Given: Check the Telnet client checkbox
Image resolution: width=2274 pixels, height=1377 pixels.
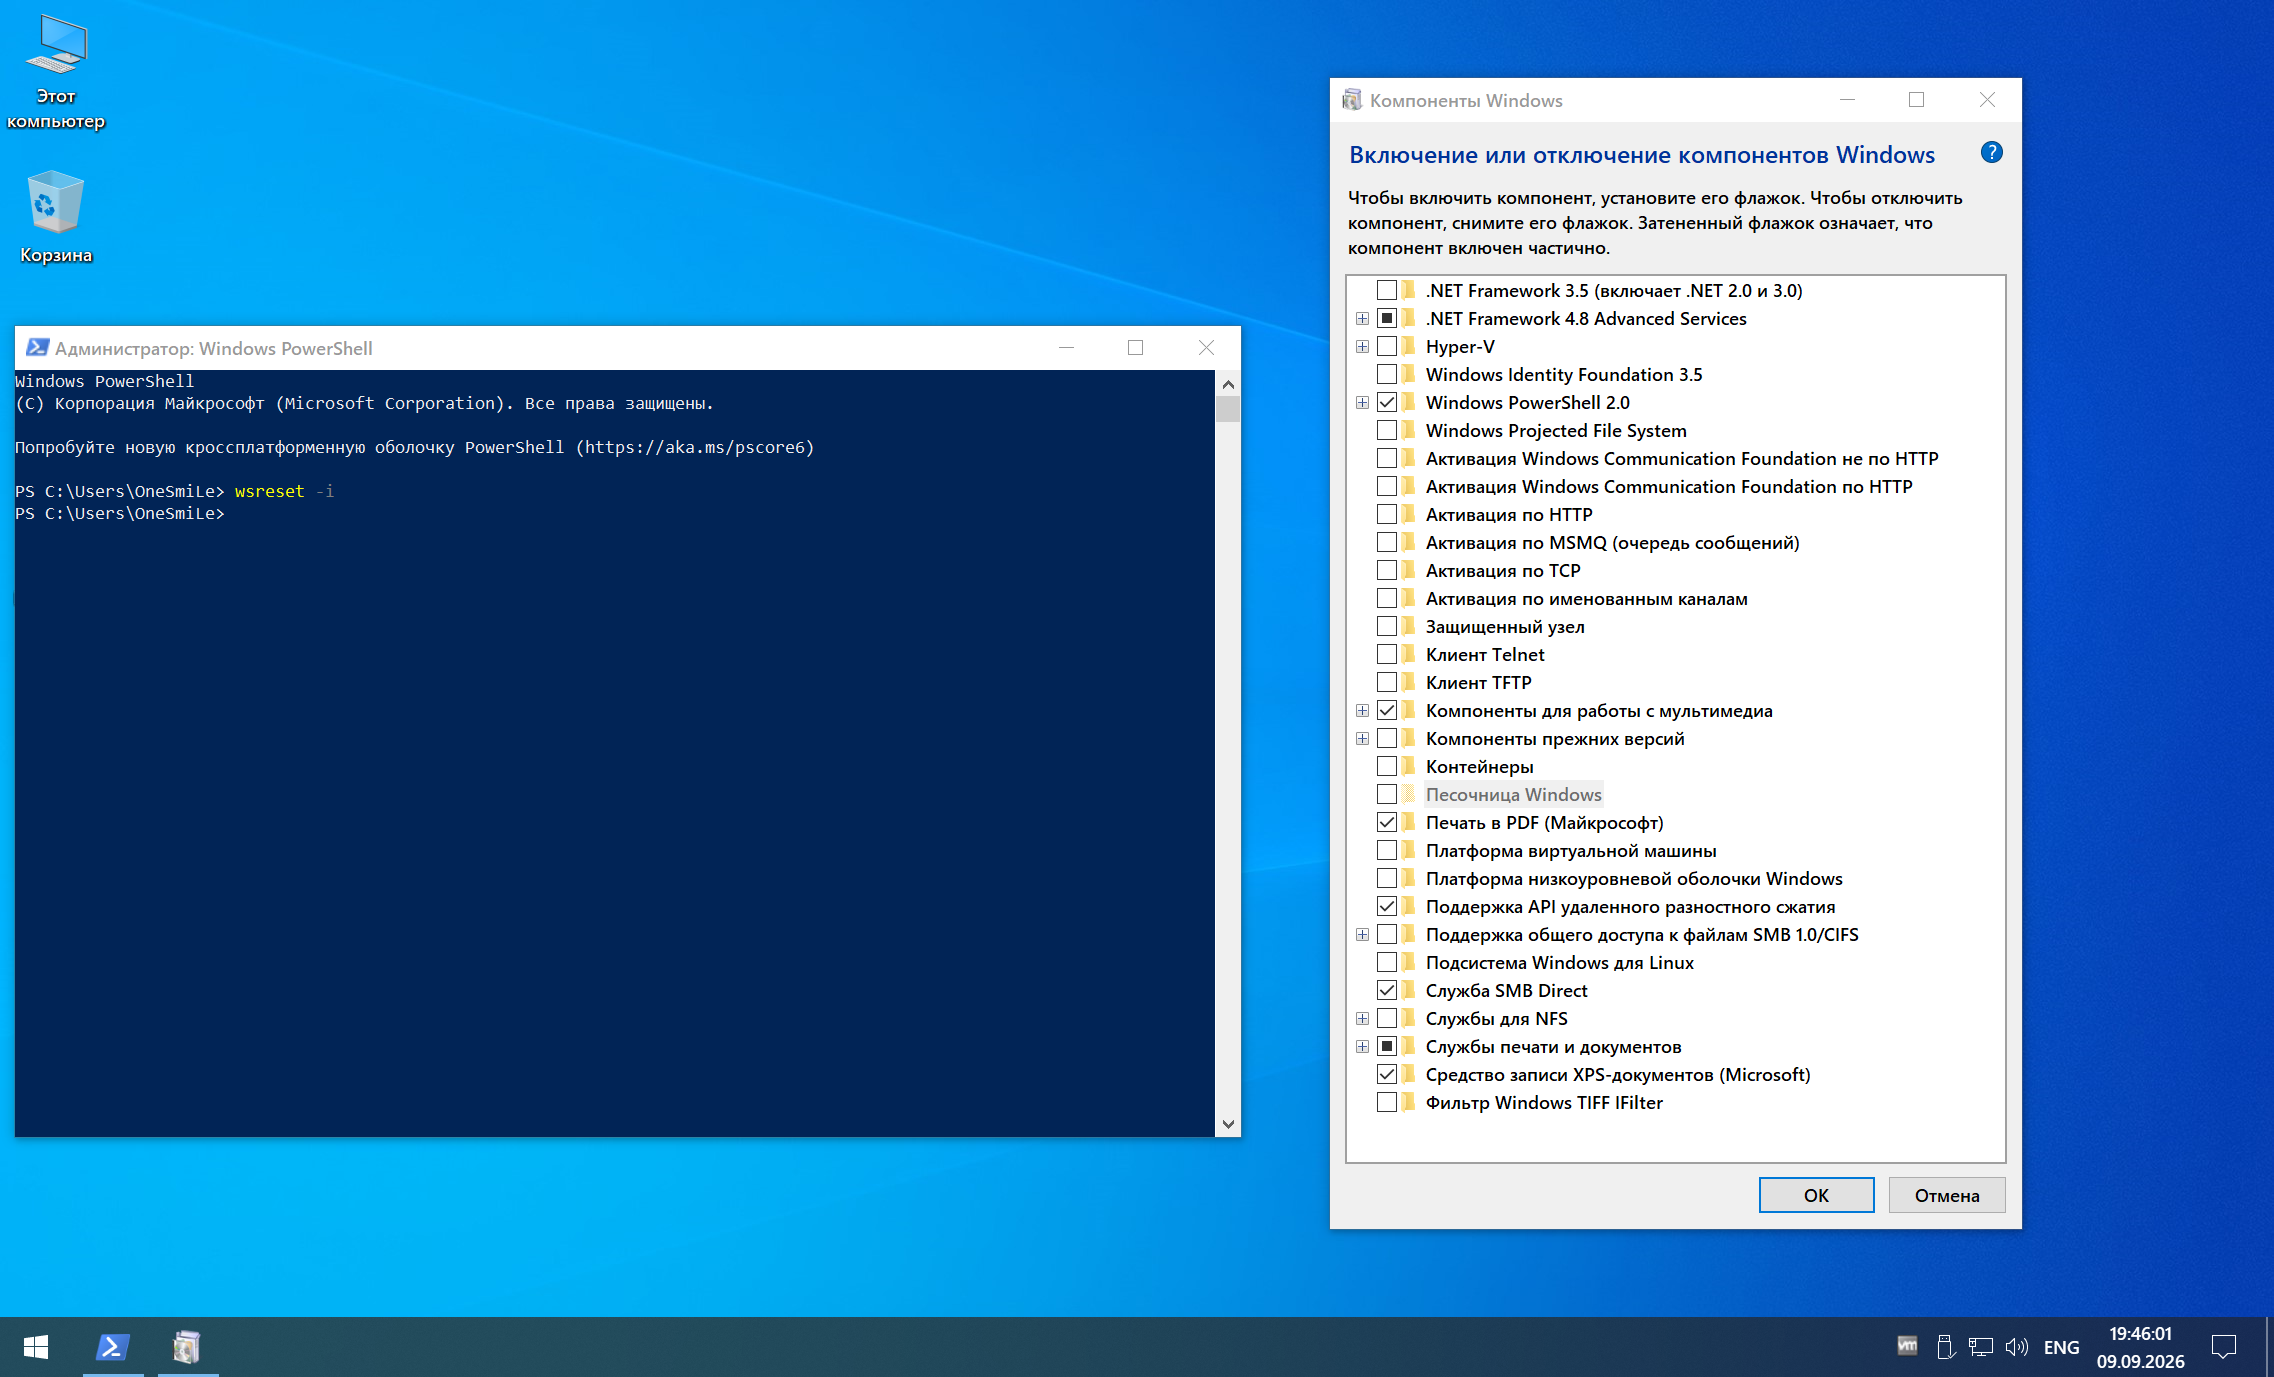Looking at the screenshot, I should (x=1387, y=654).
